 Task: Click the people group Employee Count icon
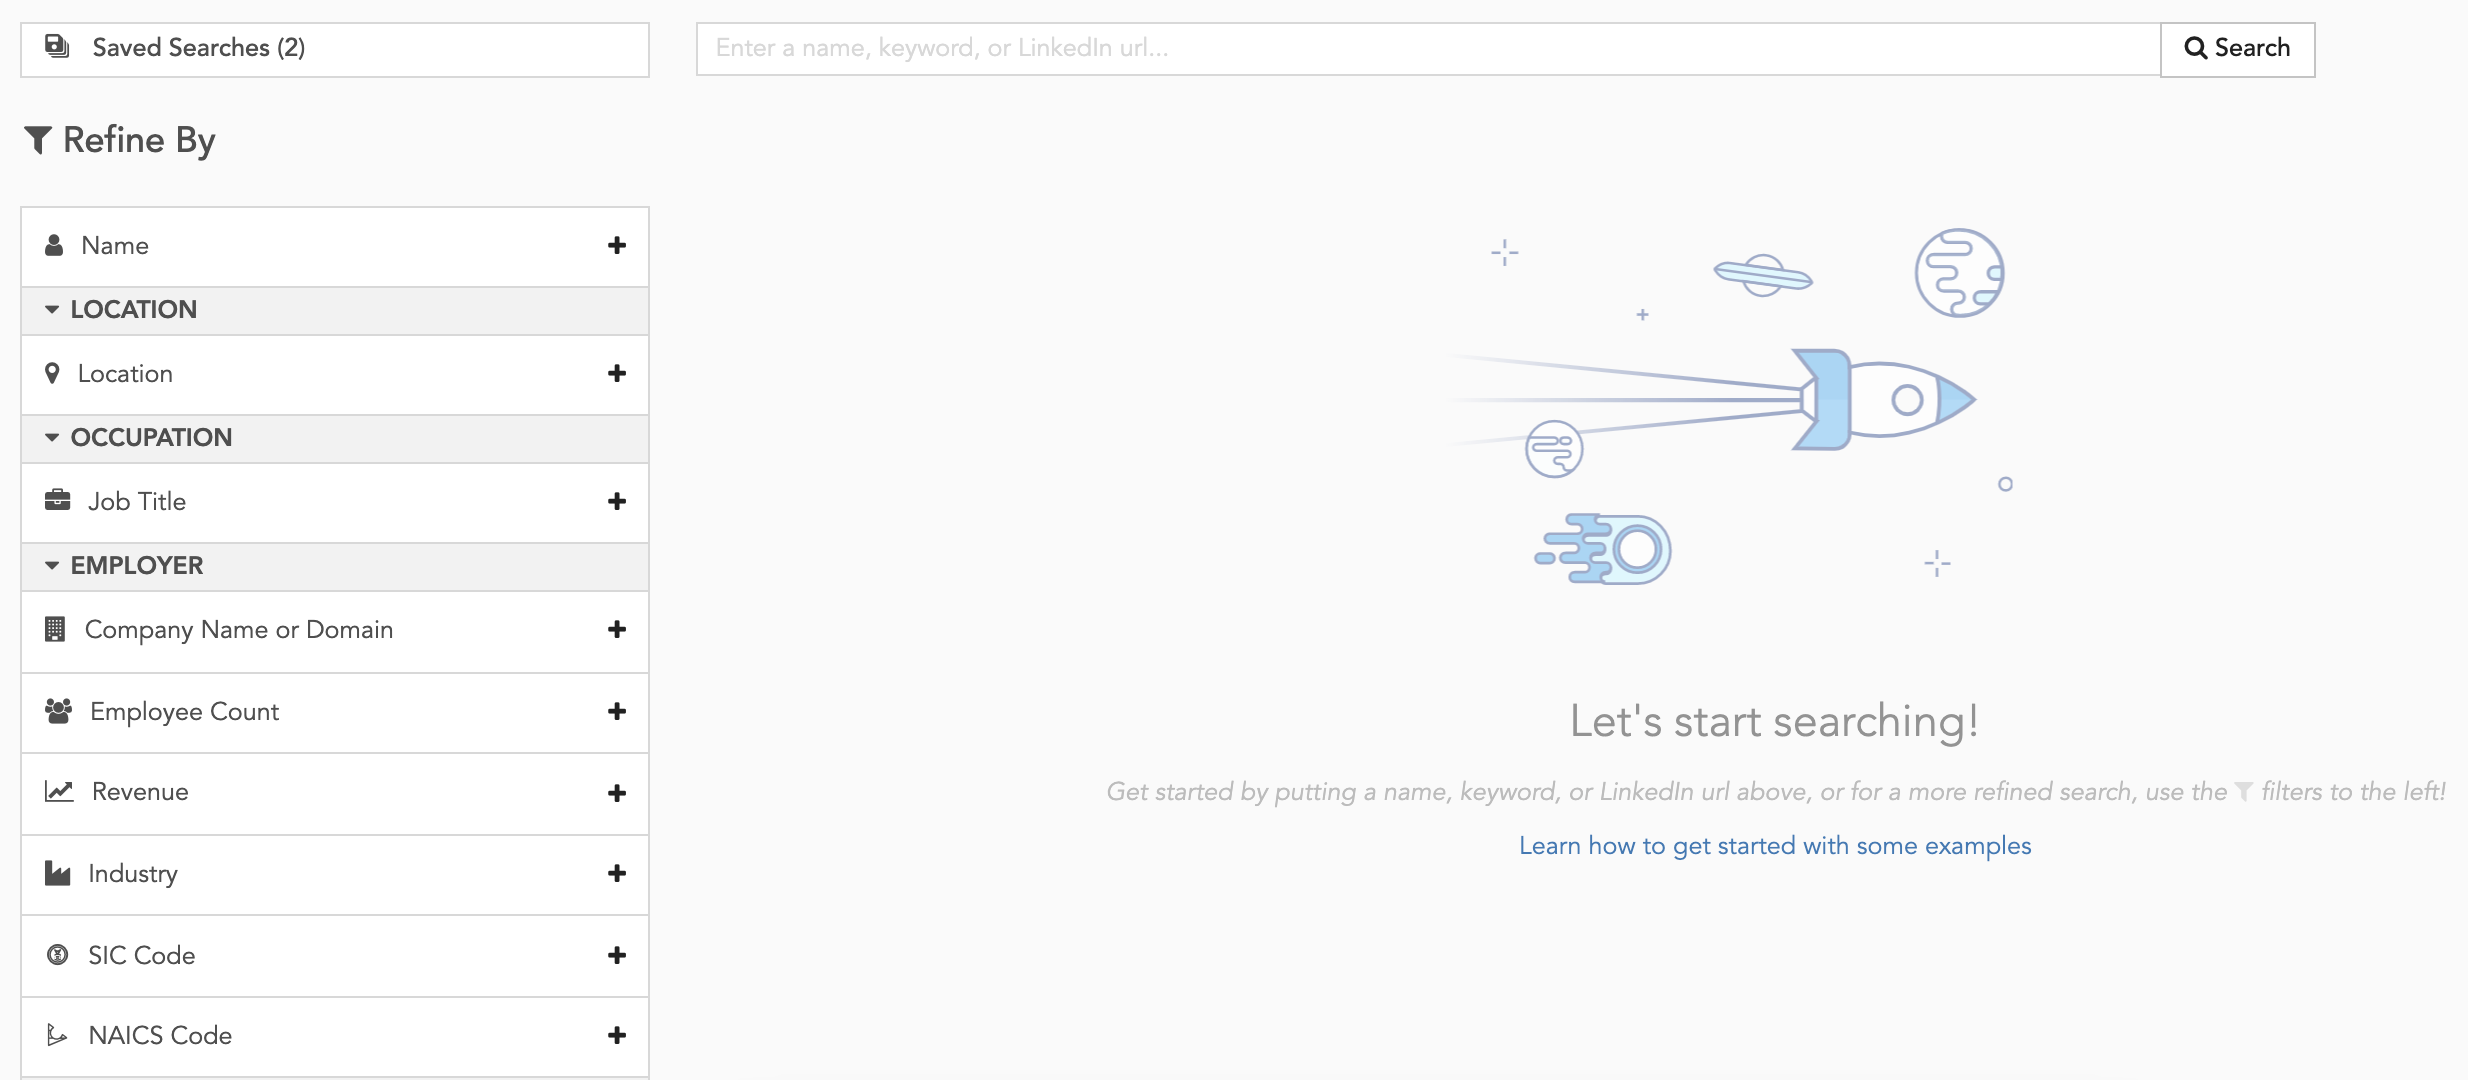pos(58,711)
